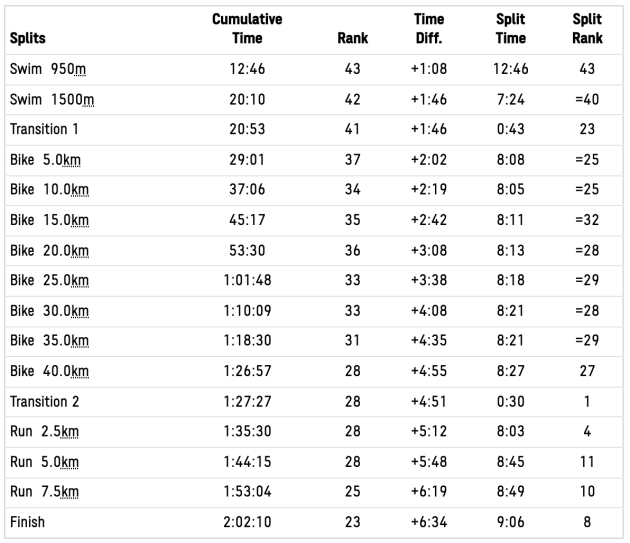Click the Split Rank column header
Screen dimensions: 630x543
coord(587,29)
